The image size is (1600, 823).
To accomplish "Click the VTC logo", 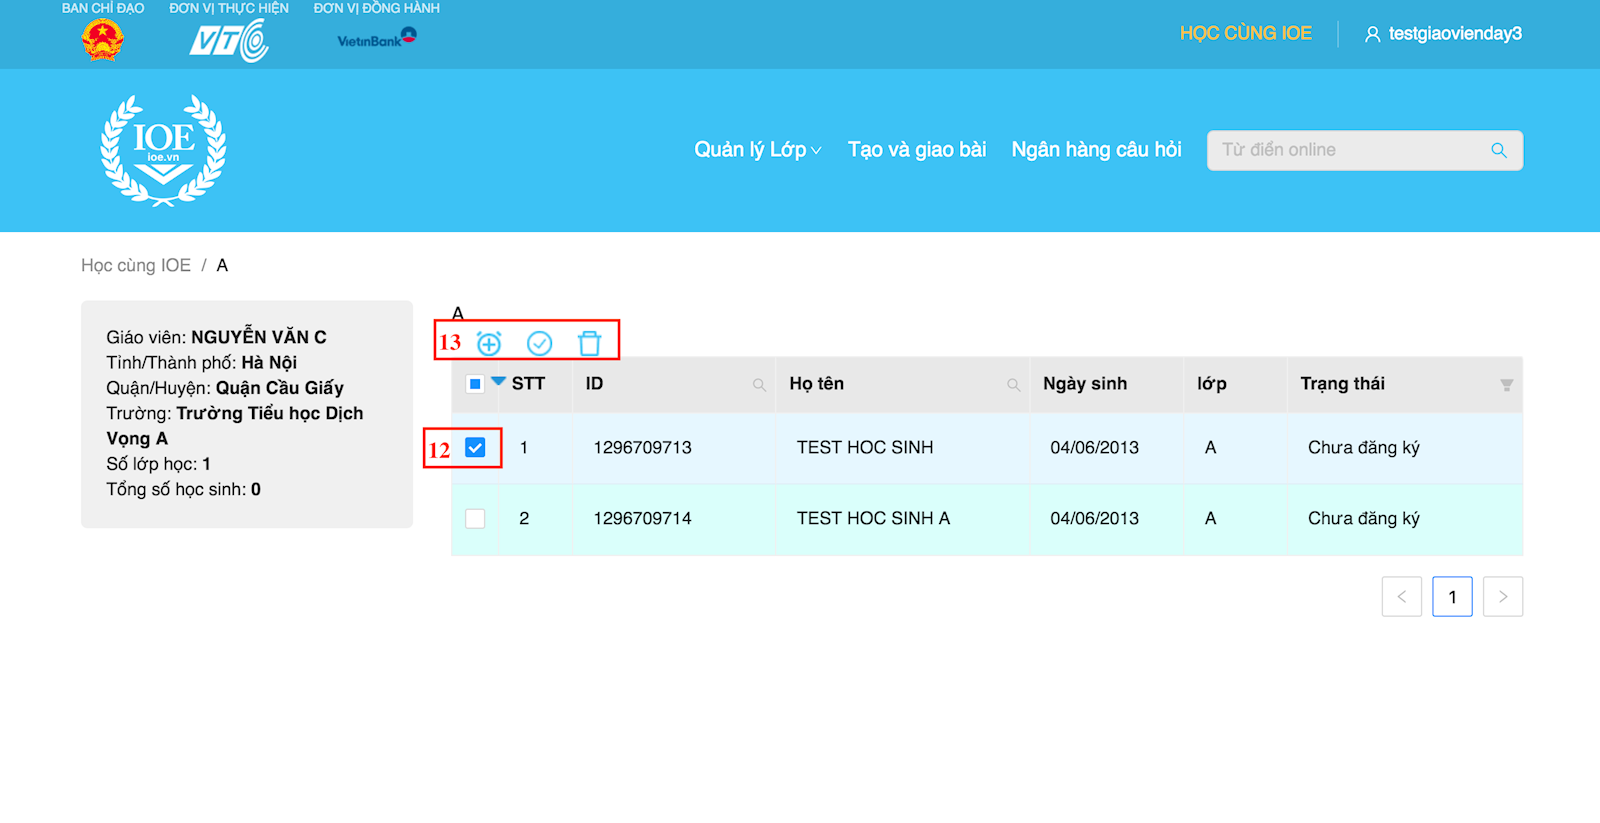I will [229, 41].
